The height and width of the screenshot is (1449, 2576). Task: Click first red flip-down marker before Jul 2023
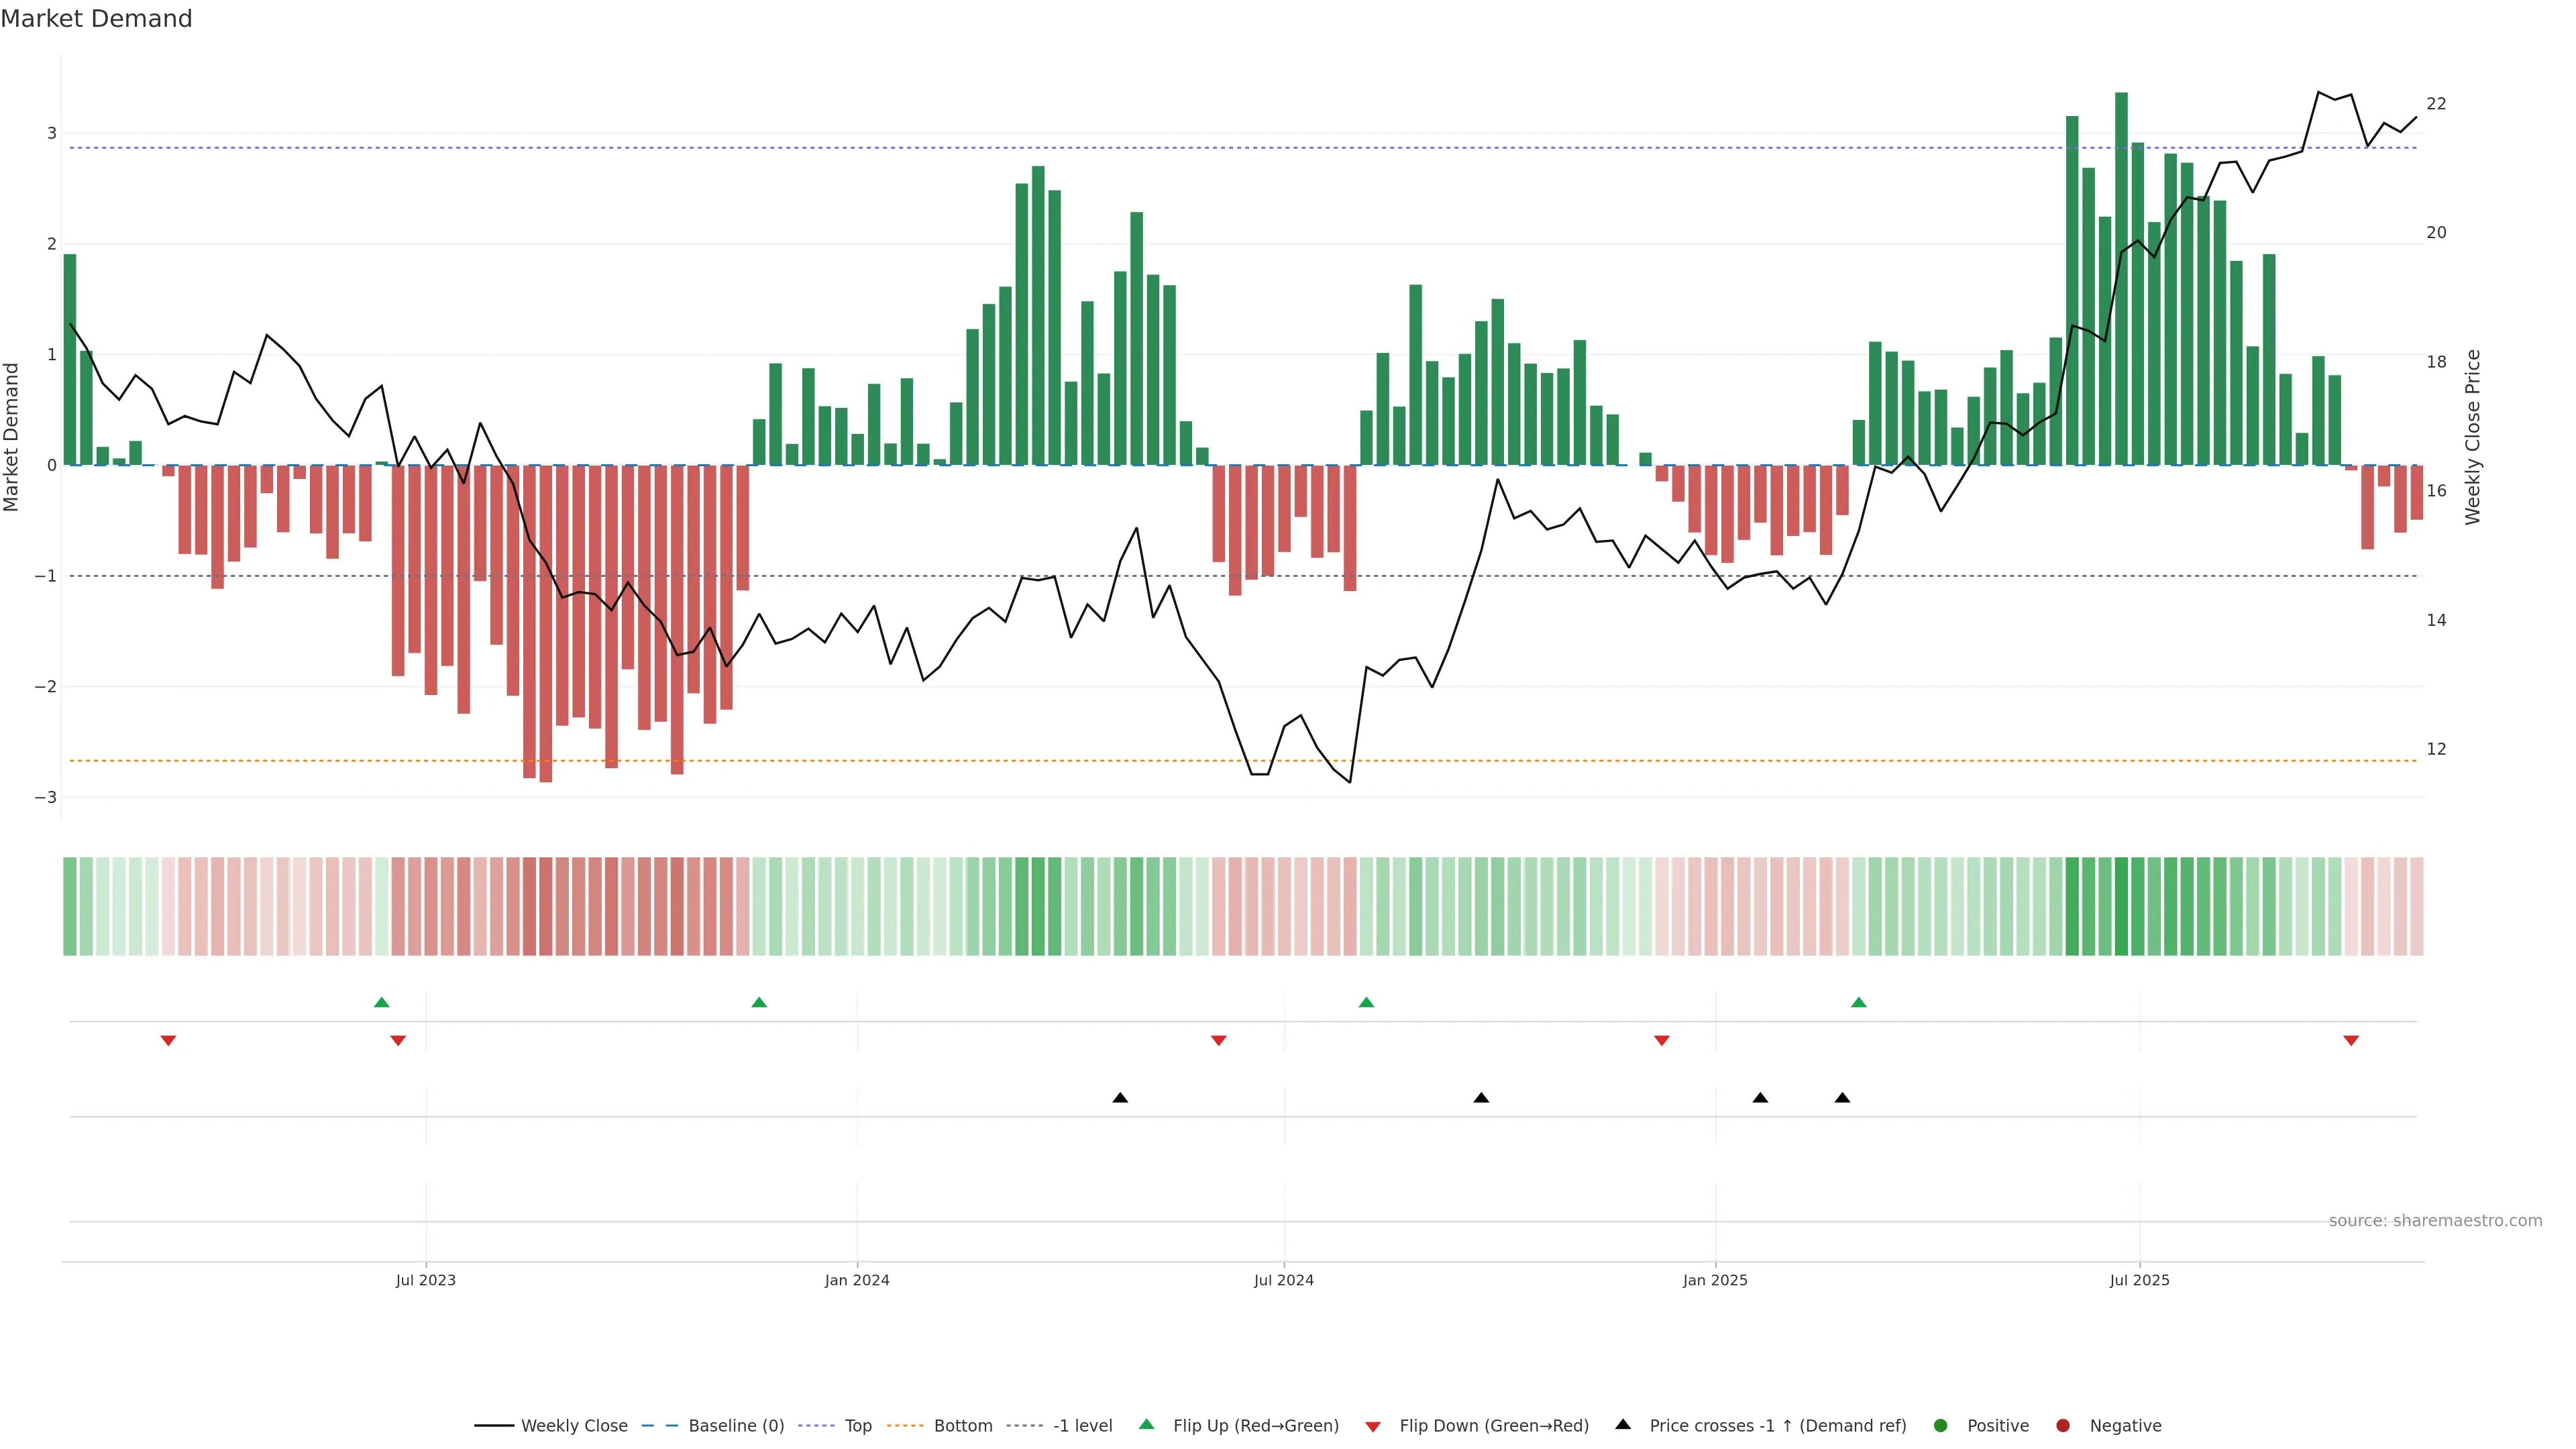tap(168, 1041)
